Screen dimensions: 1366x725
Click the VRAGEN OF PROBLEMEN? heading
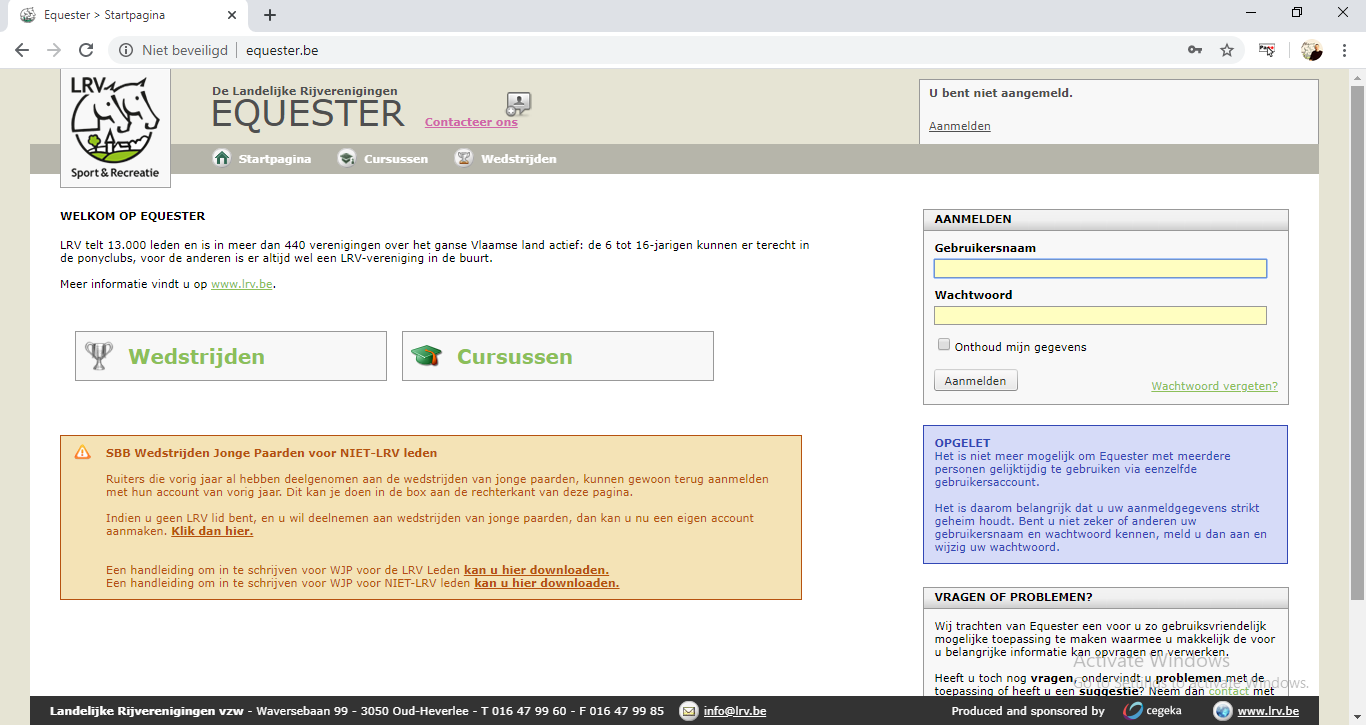tap(1013, 597)
